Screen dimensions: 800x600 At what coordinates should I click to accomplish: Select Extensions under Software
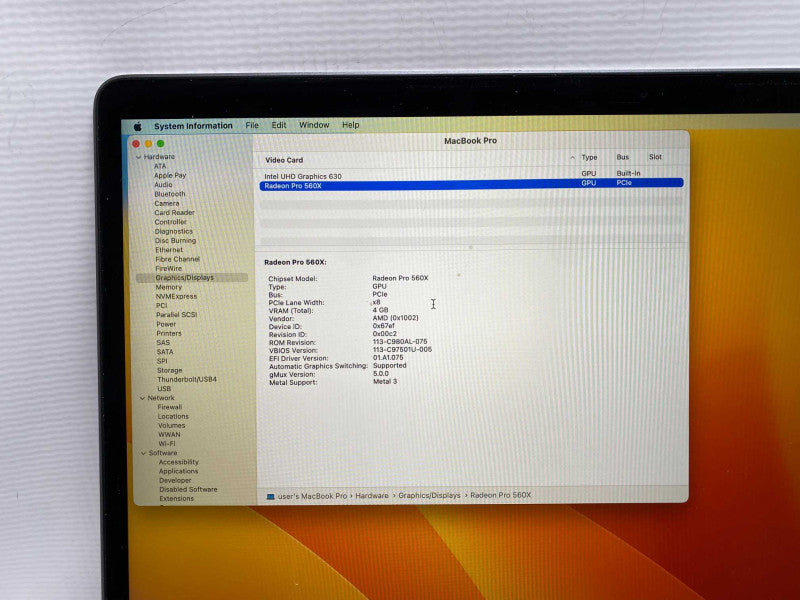point(177,498)
